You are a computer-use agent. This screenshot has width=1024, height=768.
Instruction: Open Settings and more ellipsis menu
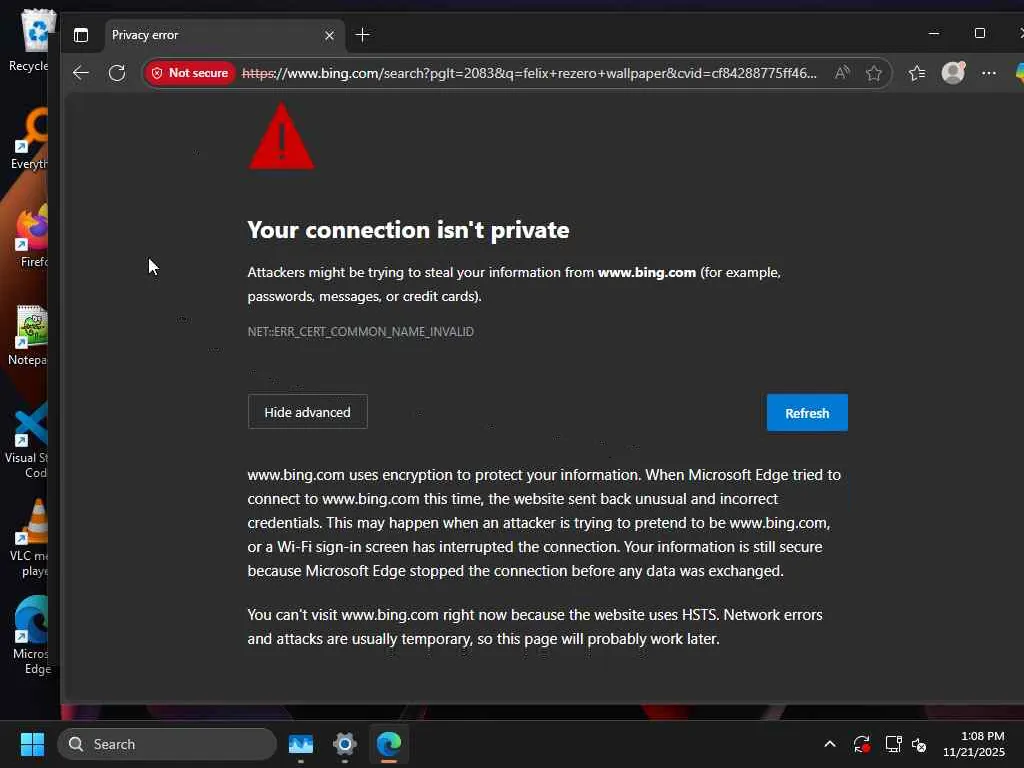(x=989, y=73)
